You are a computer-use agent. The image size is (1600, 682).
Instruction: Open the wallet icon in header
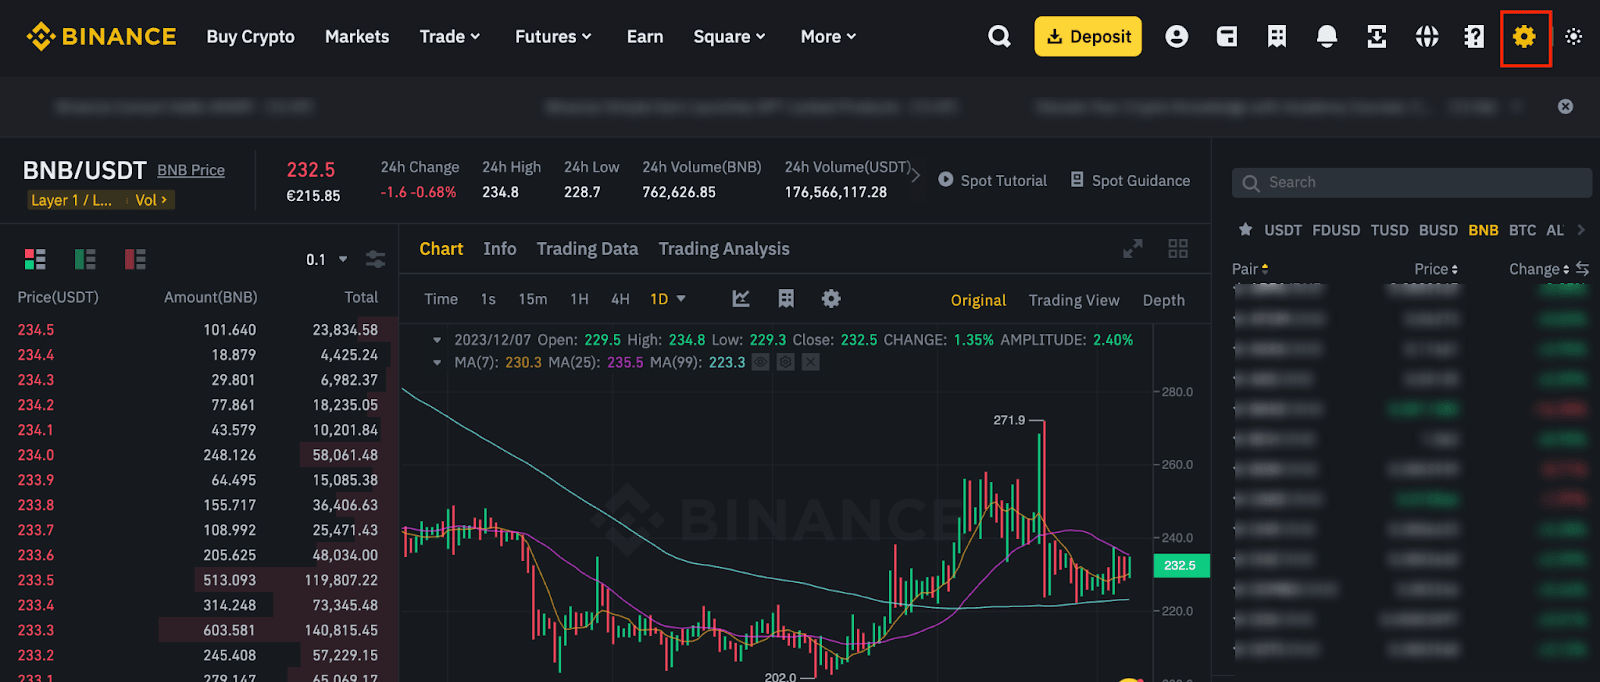point(1227,37)
